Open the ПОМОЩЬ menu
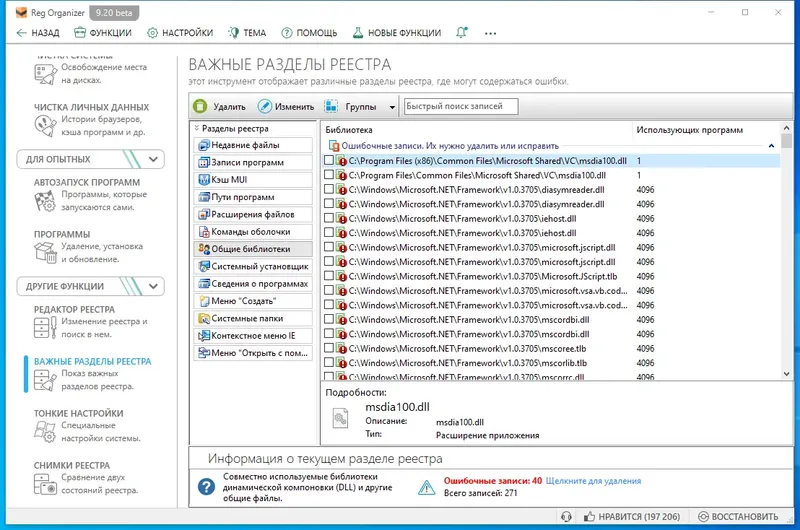The height and width of the screenshot is (530, 800). pos(309,33)
